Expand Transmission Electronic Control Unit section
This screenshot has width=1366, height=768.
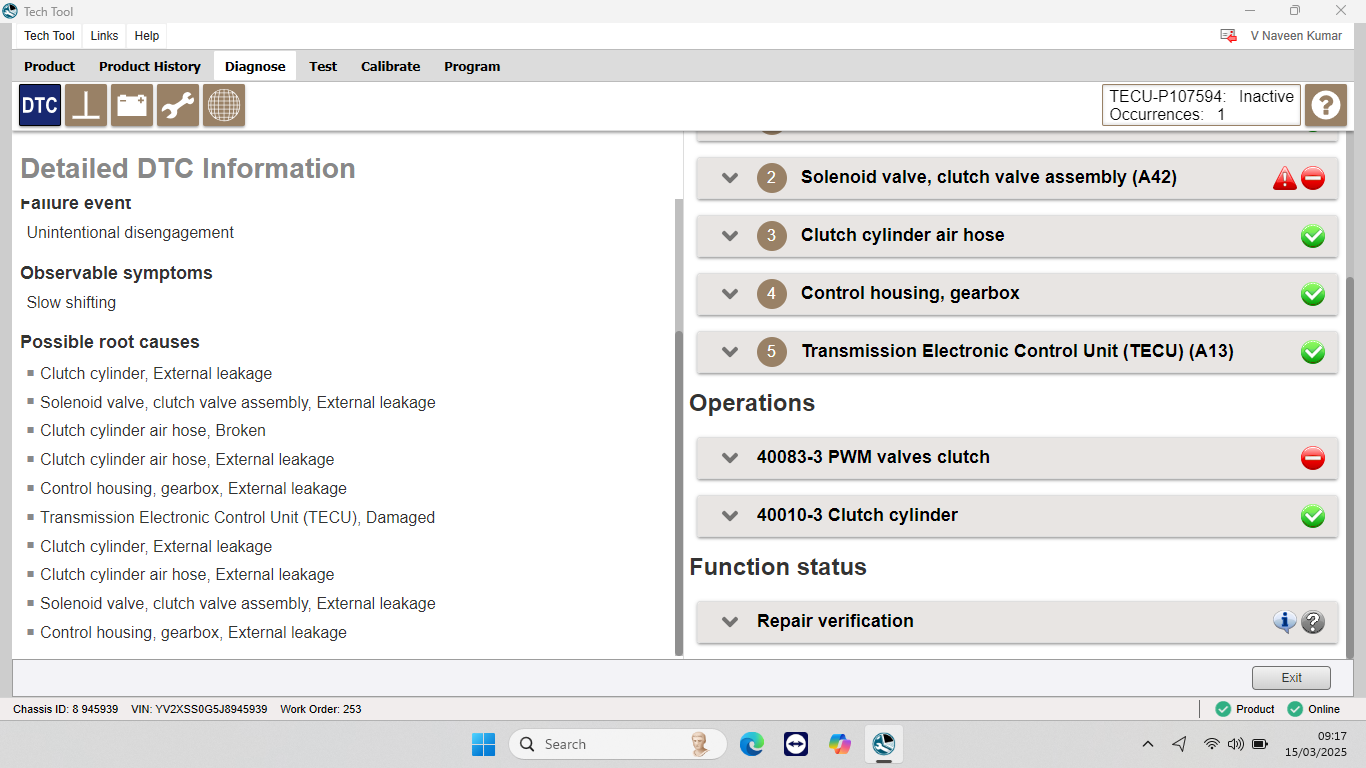click(730, 352)
